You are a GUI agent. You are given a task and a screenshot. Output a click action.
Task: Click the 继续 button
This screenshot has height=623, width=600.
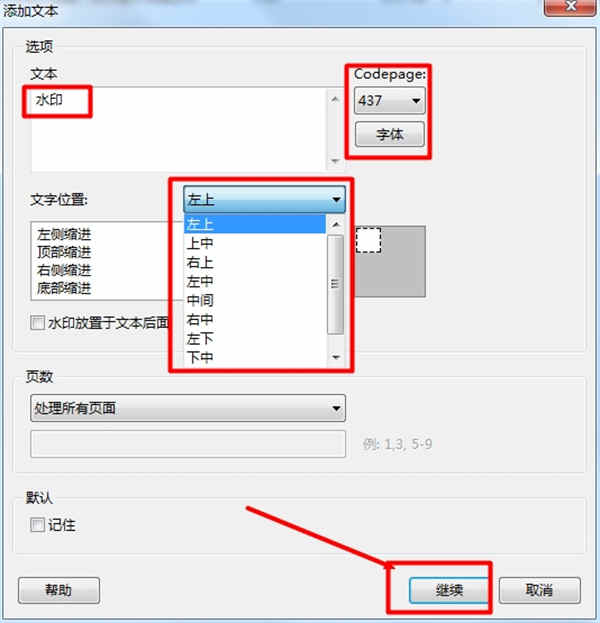pos(449,590)
